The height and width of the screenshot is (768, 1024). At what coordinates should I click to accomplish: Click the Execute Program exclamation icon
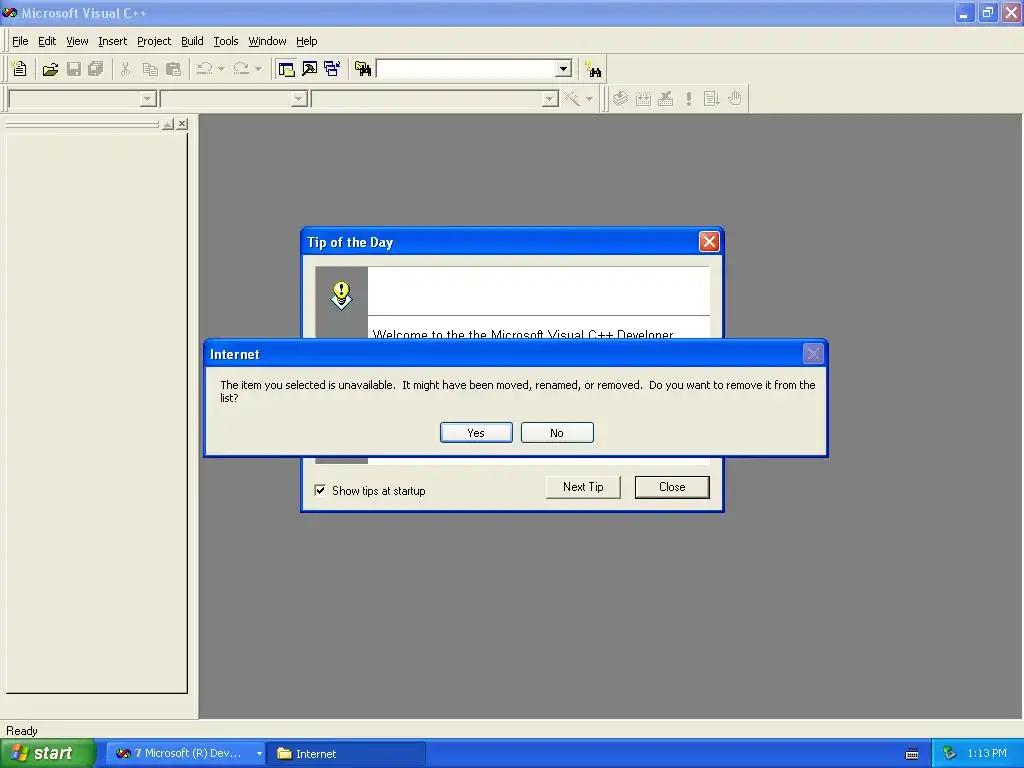click(688, 99)
